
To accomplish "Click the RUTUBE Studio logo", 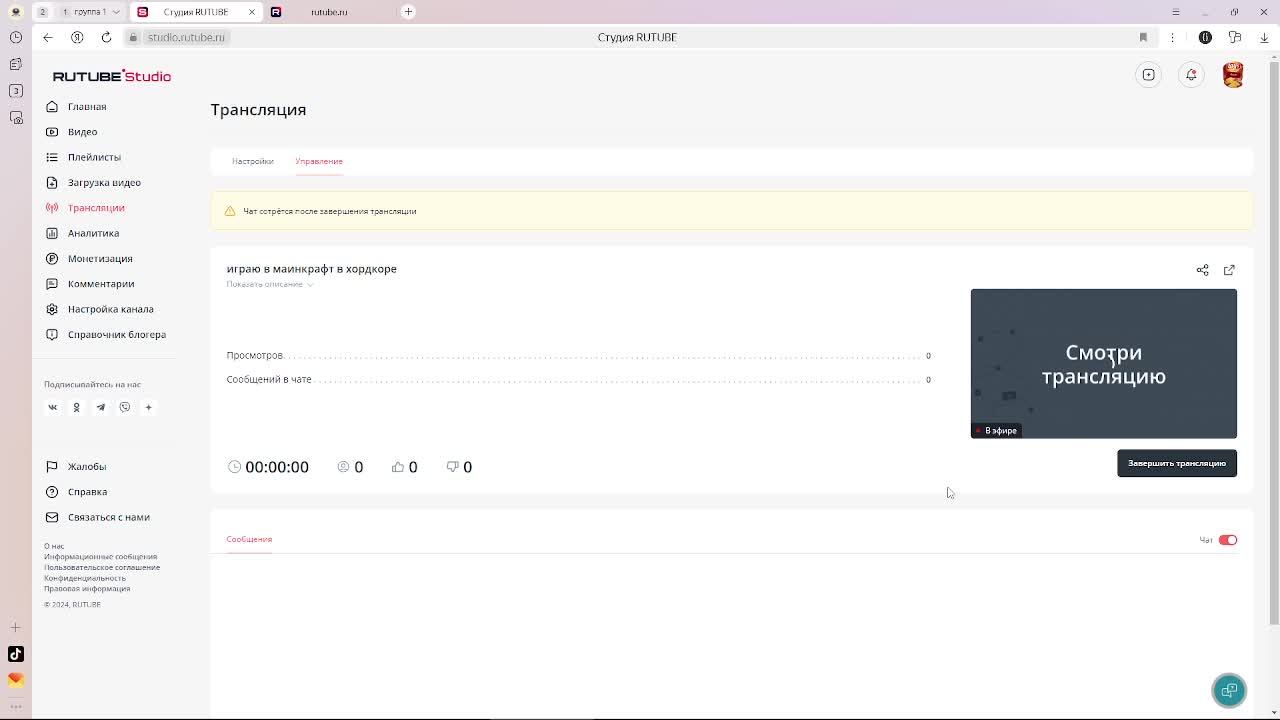I will (112, 76).
